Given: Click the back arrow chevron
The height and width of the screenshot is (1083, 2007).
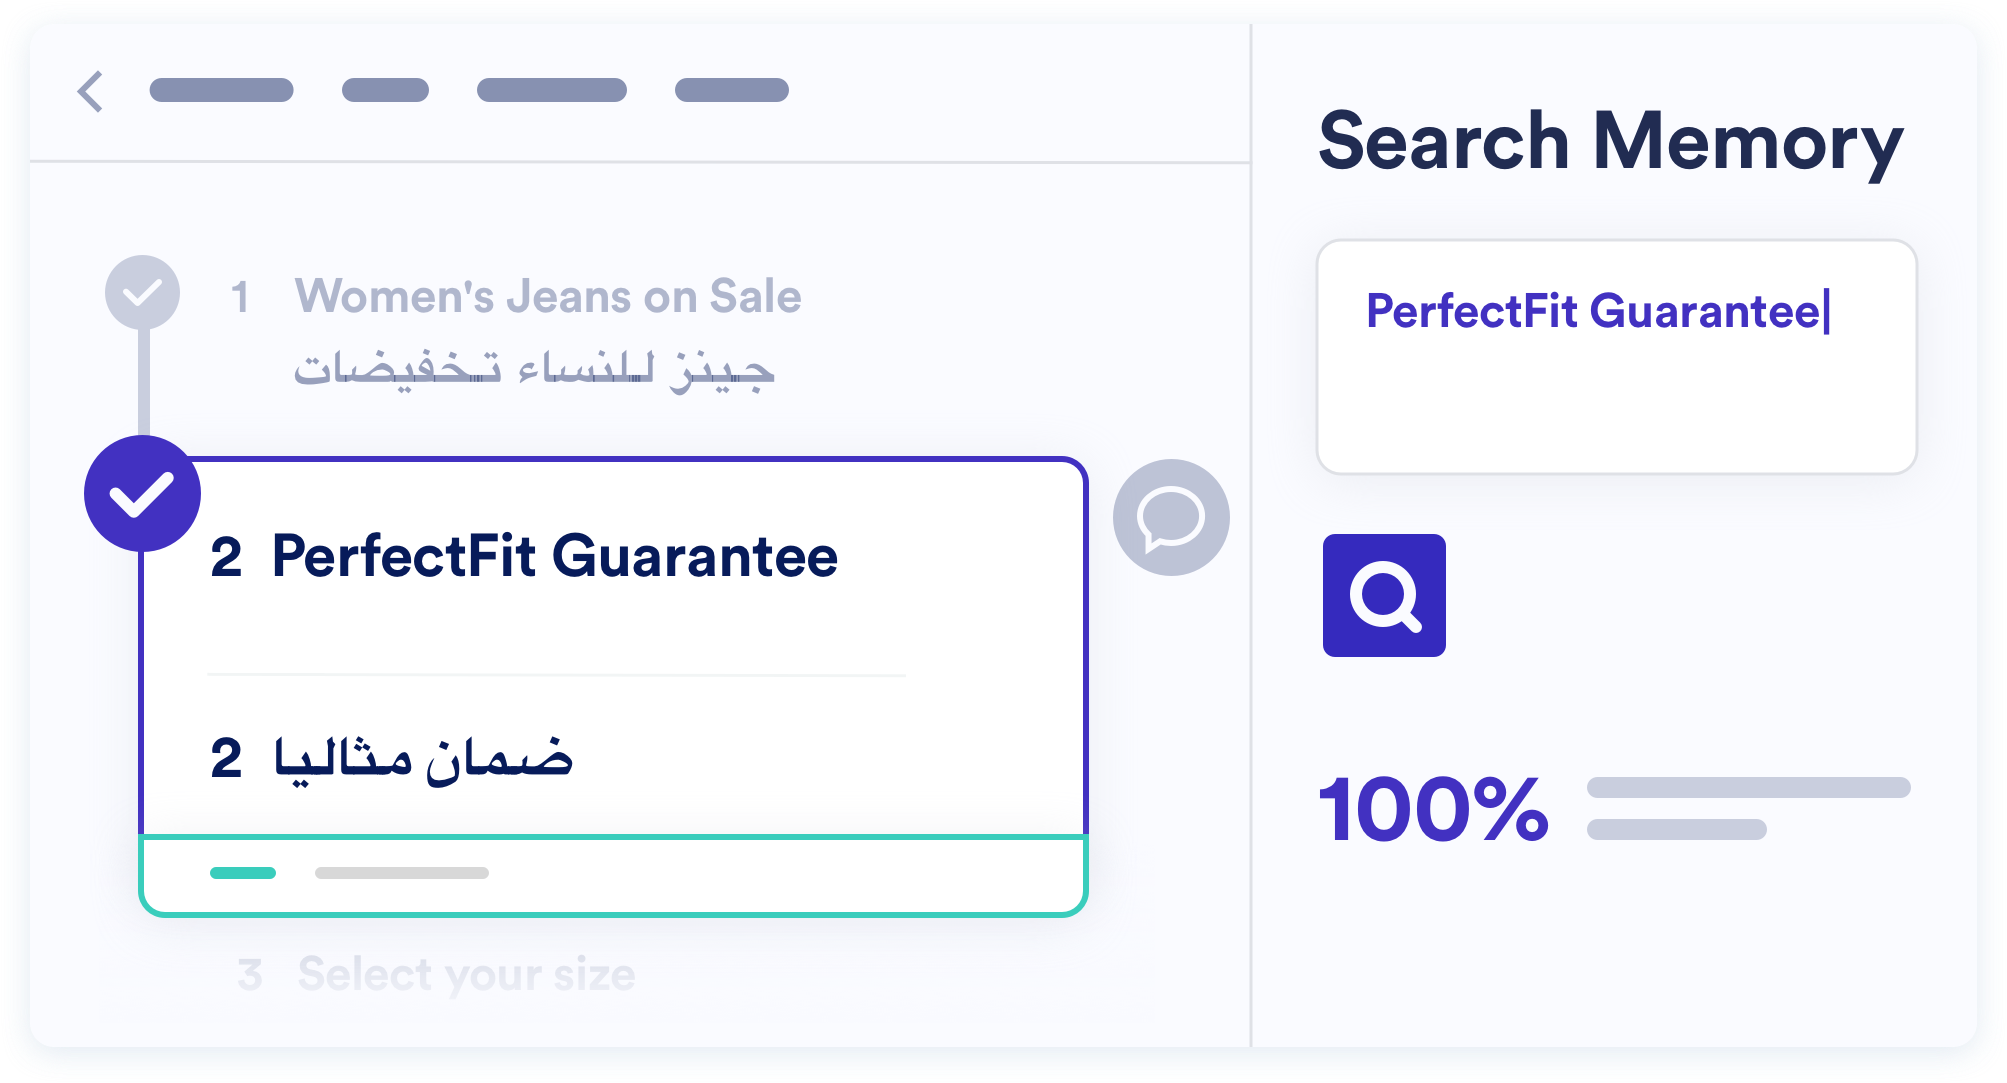Looking at the screenshot, I should tap(91, 91).
